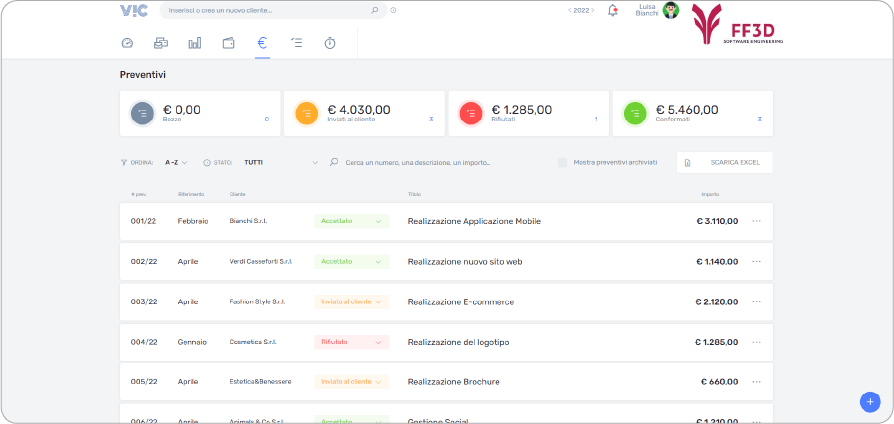Click the gray Bozze card icon
The image size is (894, 424).
[x=143, y=113]
